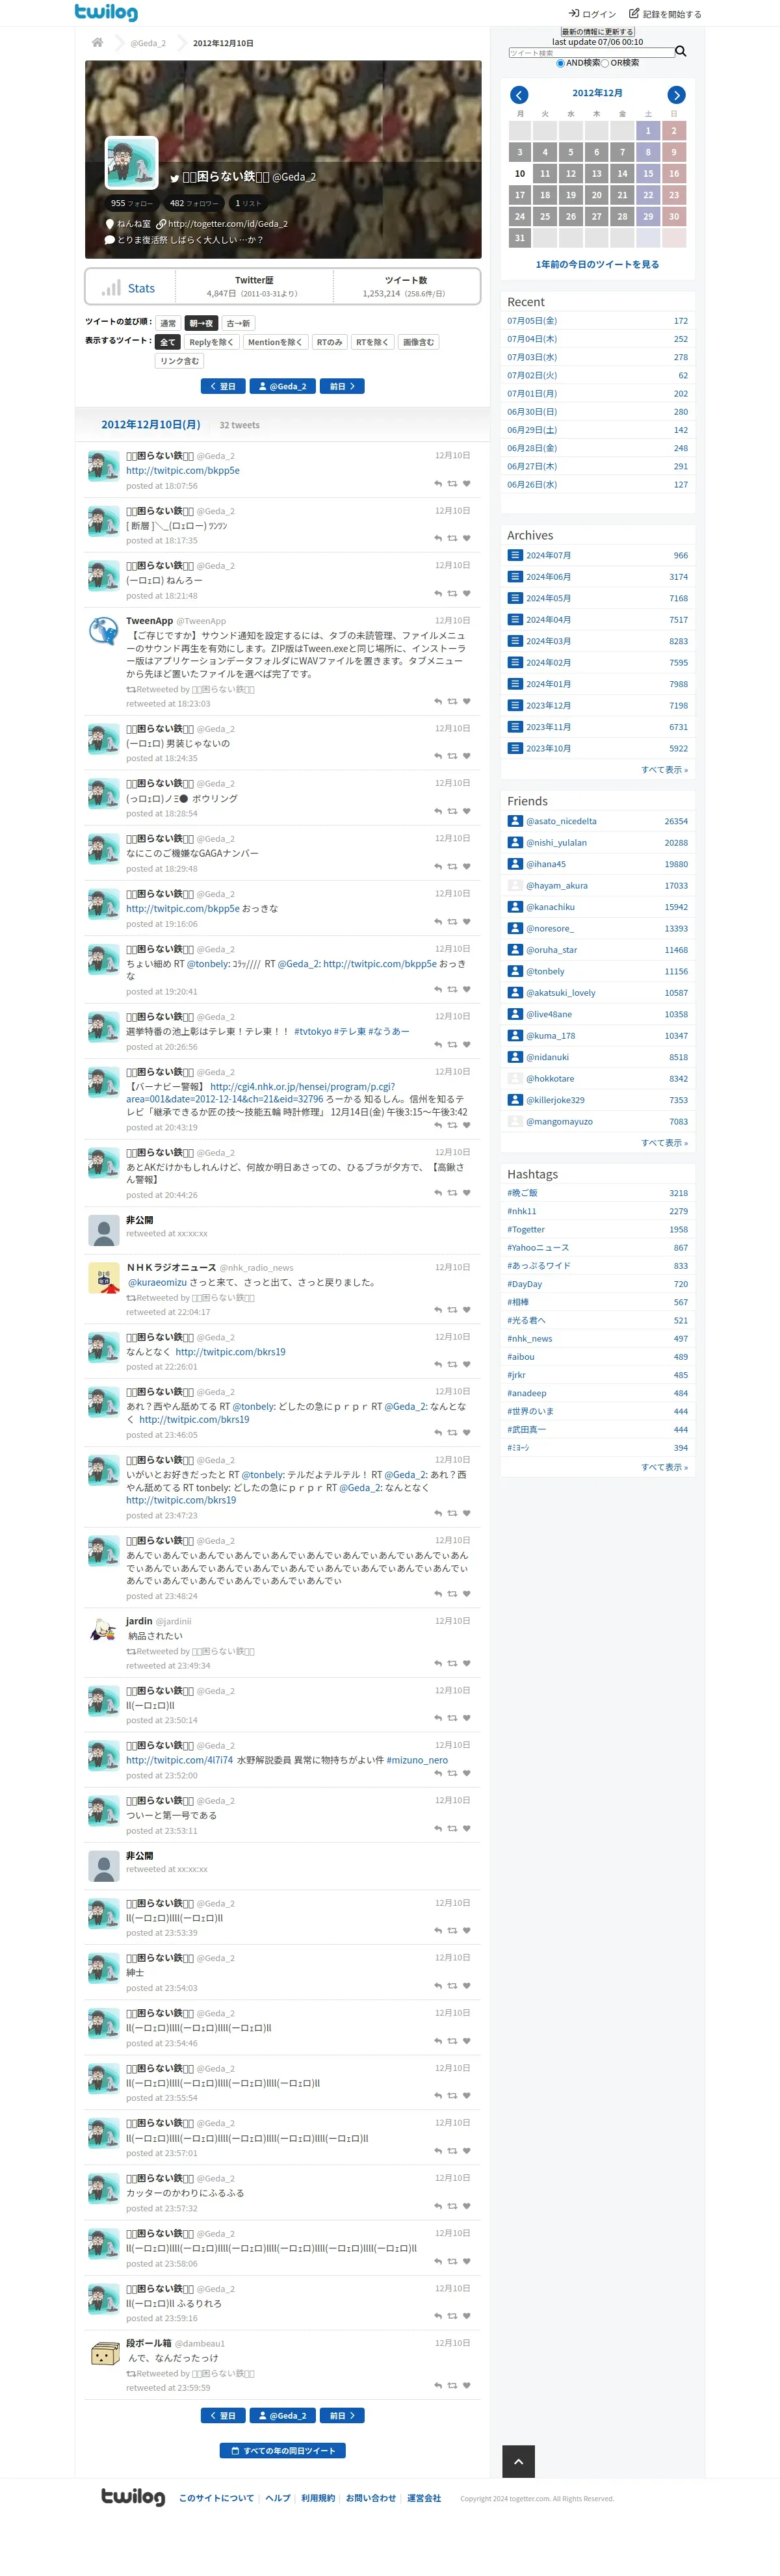780x2576 pixels.
Task: Open togetter.com/id/Geda_2 profile link
Action: click(x=227, y=224)
